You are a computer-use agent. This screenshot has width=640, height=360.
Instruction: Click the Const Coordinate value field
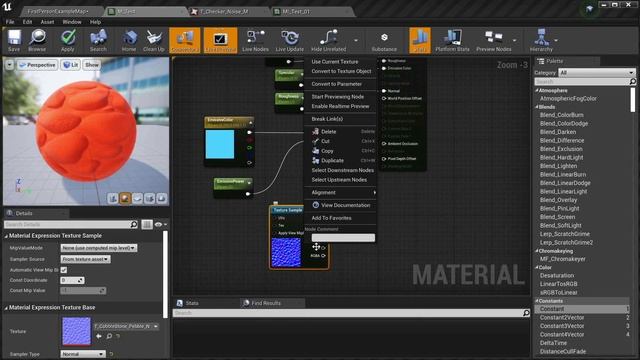tap(72, 280)
